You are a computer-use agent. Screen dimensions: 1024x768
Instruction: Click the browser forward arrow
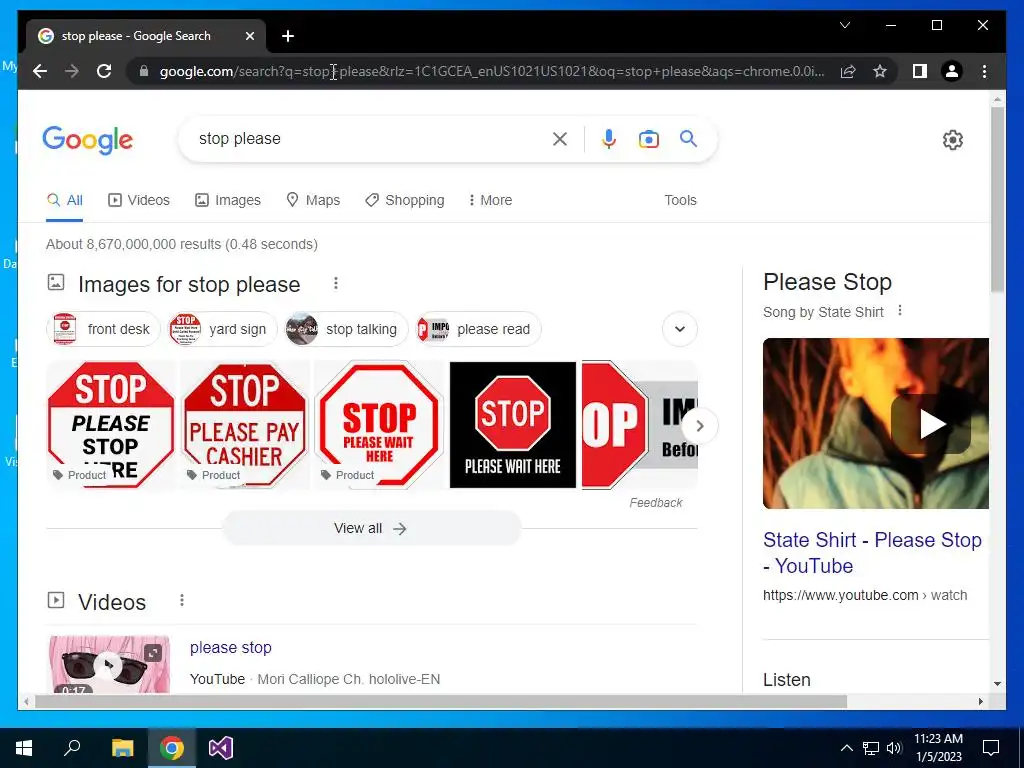(72, 71)
